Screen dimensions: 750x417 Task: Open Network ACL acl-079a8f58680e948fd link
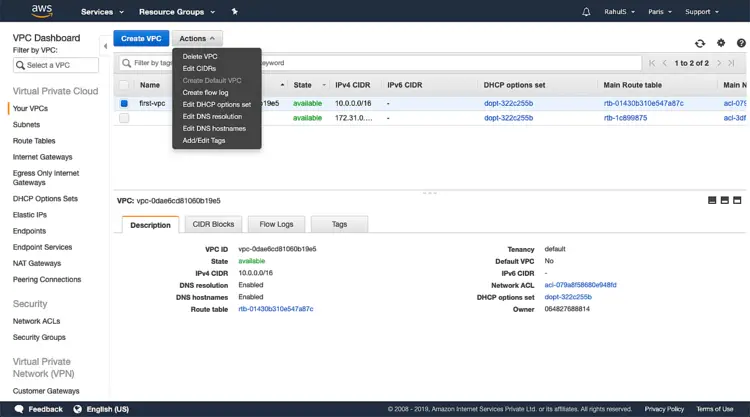click(580, 285)
